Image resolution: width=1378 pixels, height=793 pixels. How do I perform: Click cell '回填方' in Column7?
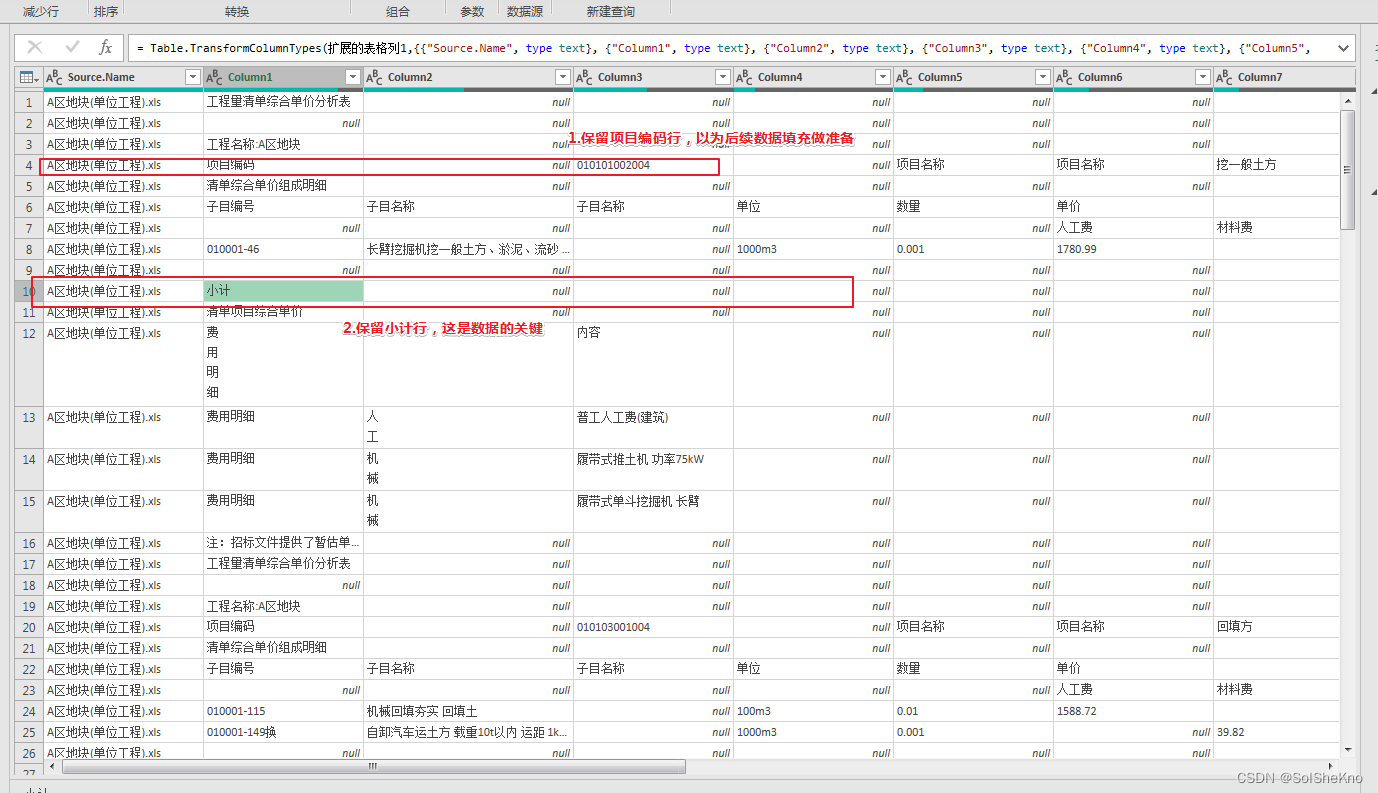pos(1276,627)
